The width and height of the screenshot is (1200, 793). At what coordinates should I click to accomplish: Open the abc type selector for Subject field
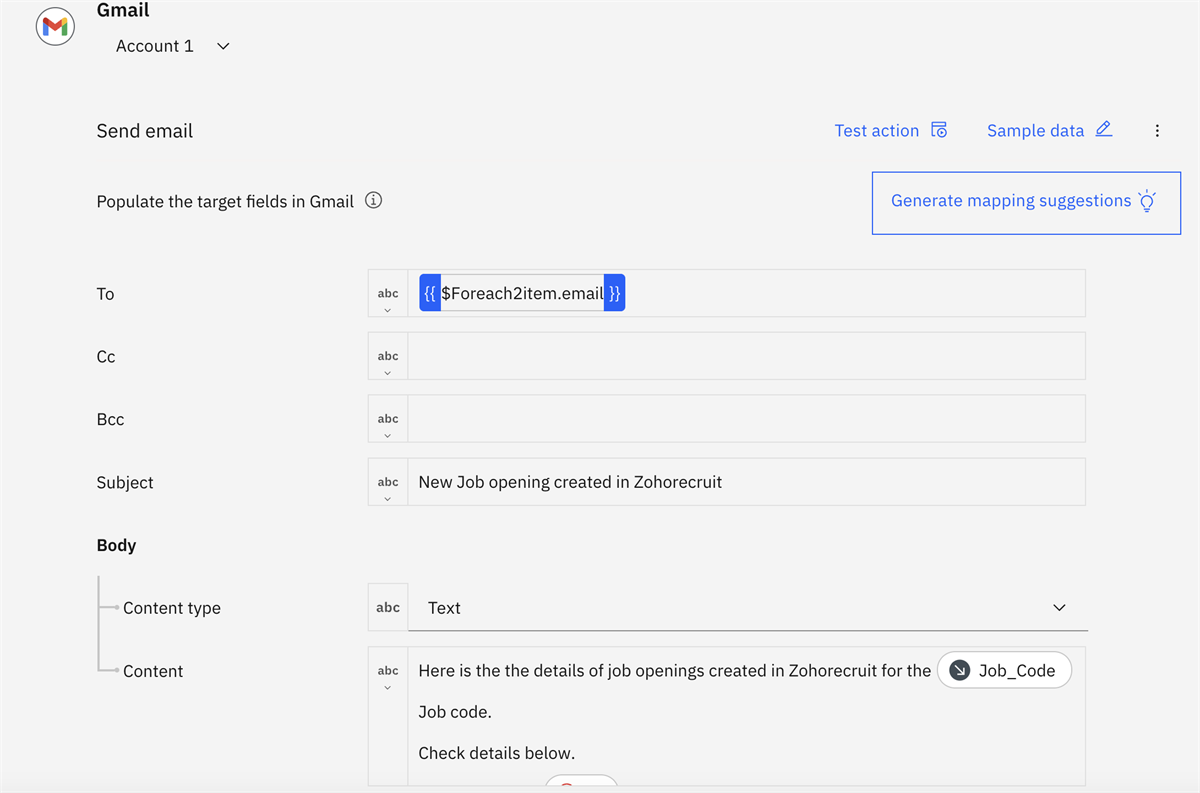pos(388,482)
